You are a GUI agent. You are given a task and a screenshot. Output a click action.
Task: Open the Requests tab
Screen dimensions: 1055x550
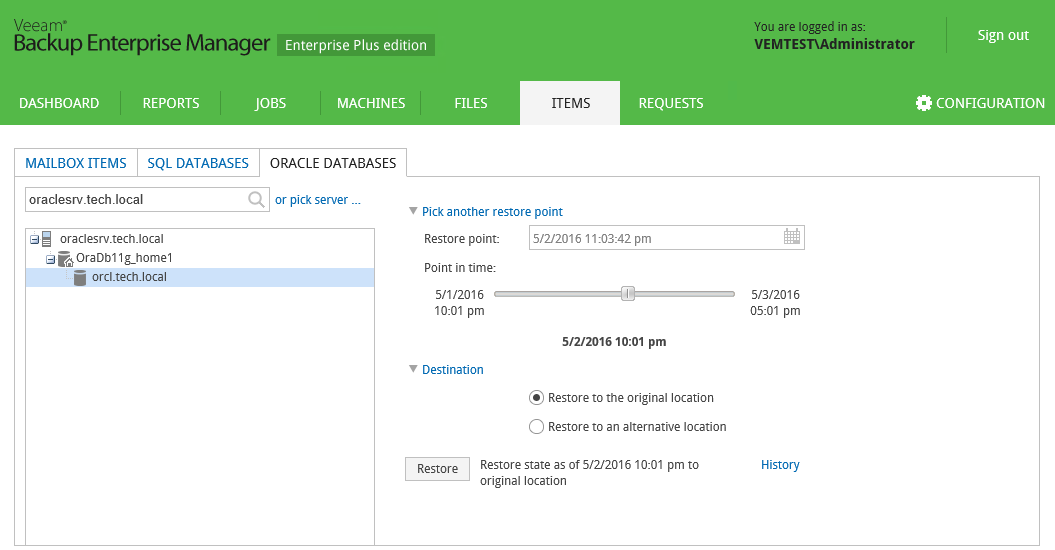671,103
